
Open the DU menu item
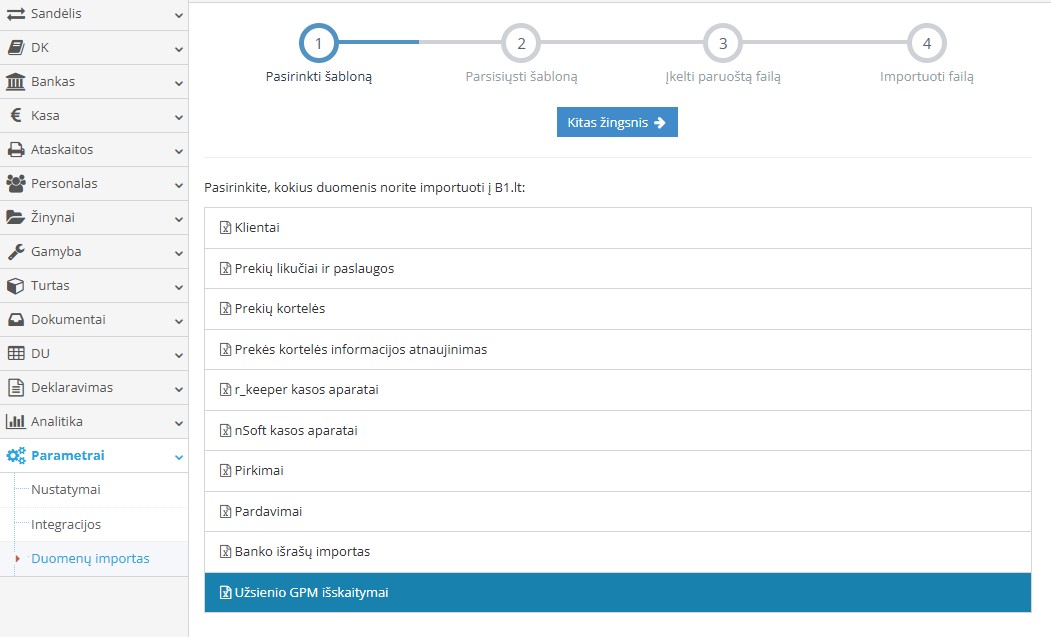point(40,354)
